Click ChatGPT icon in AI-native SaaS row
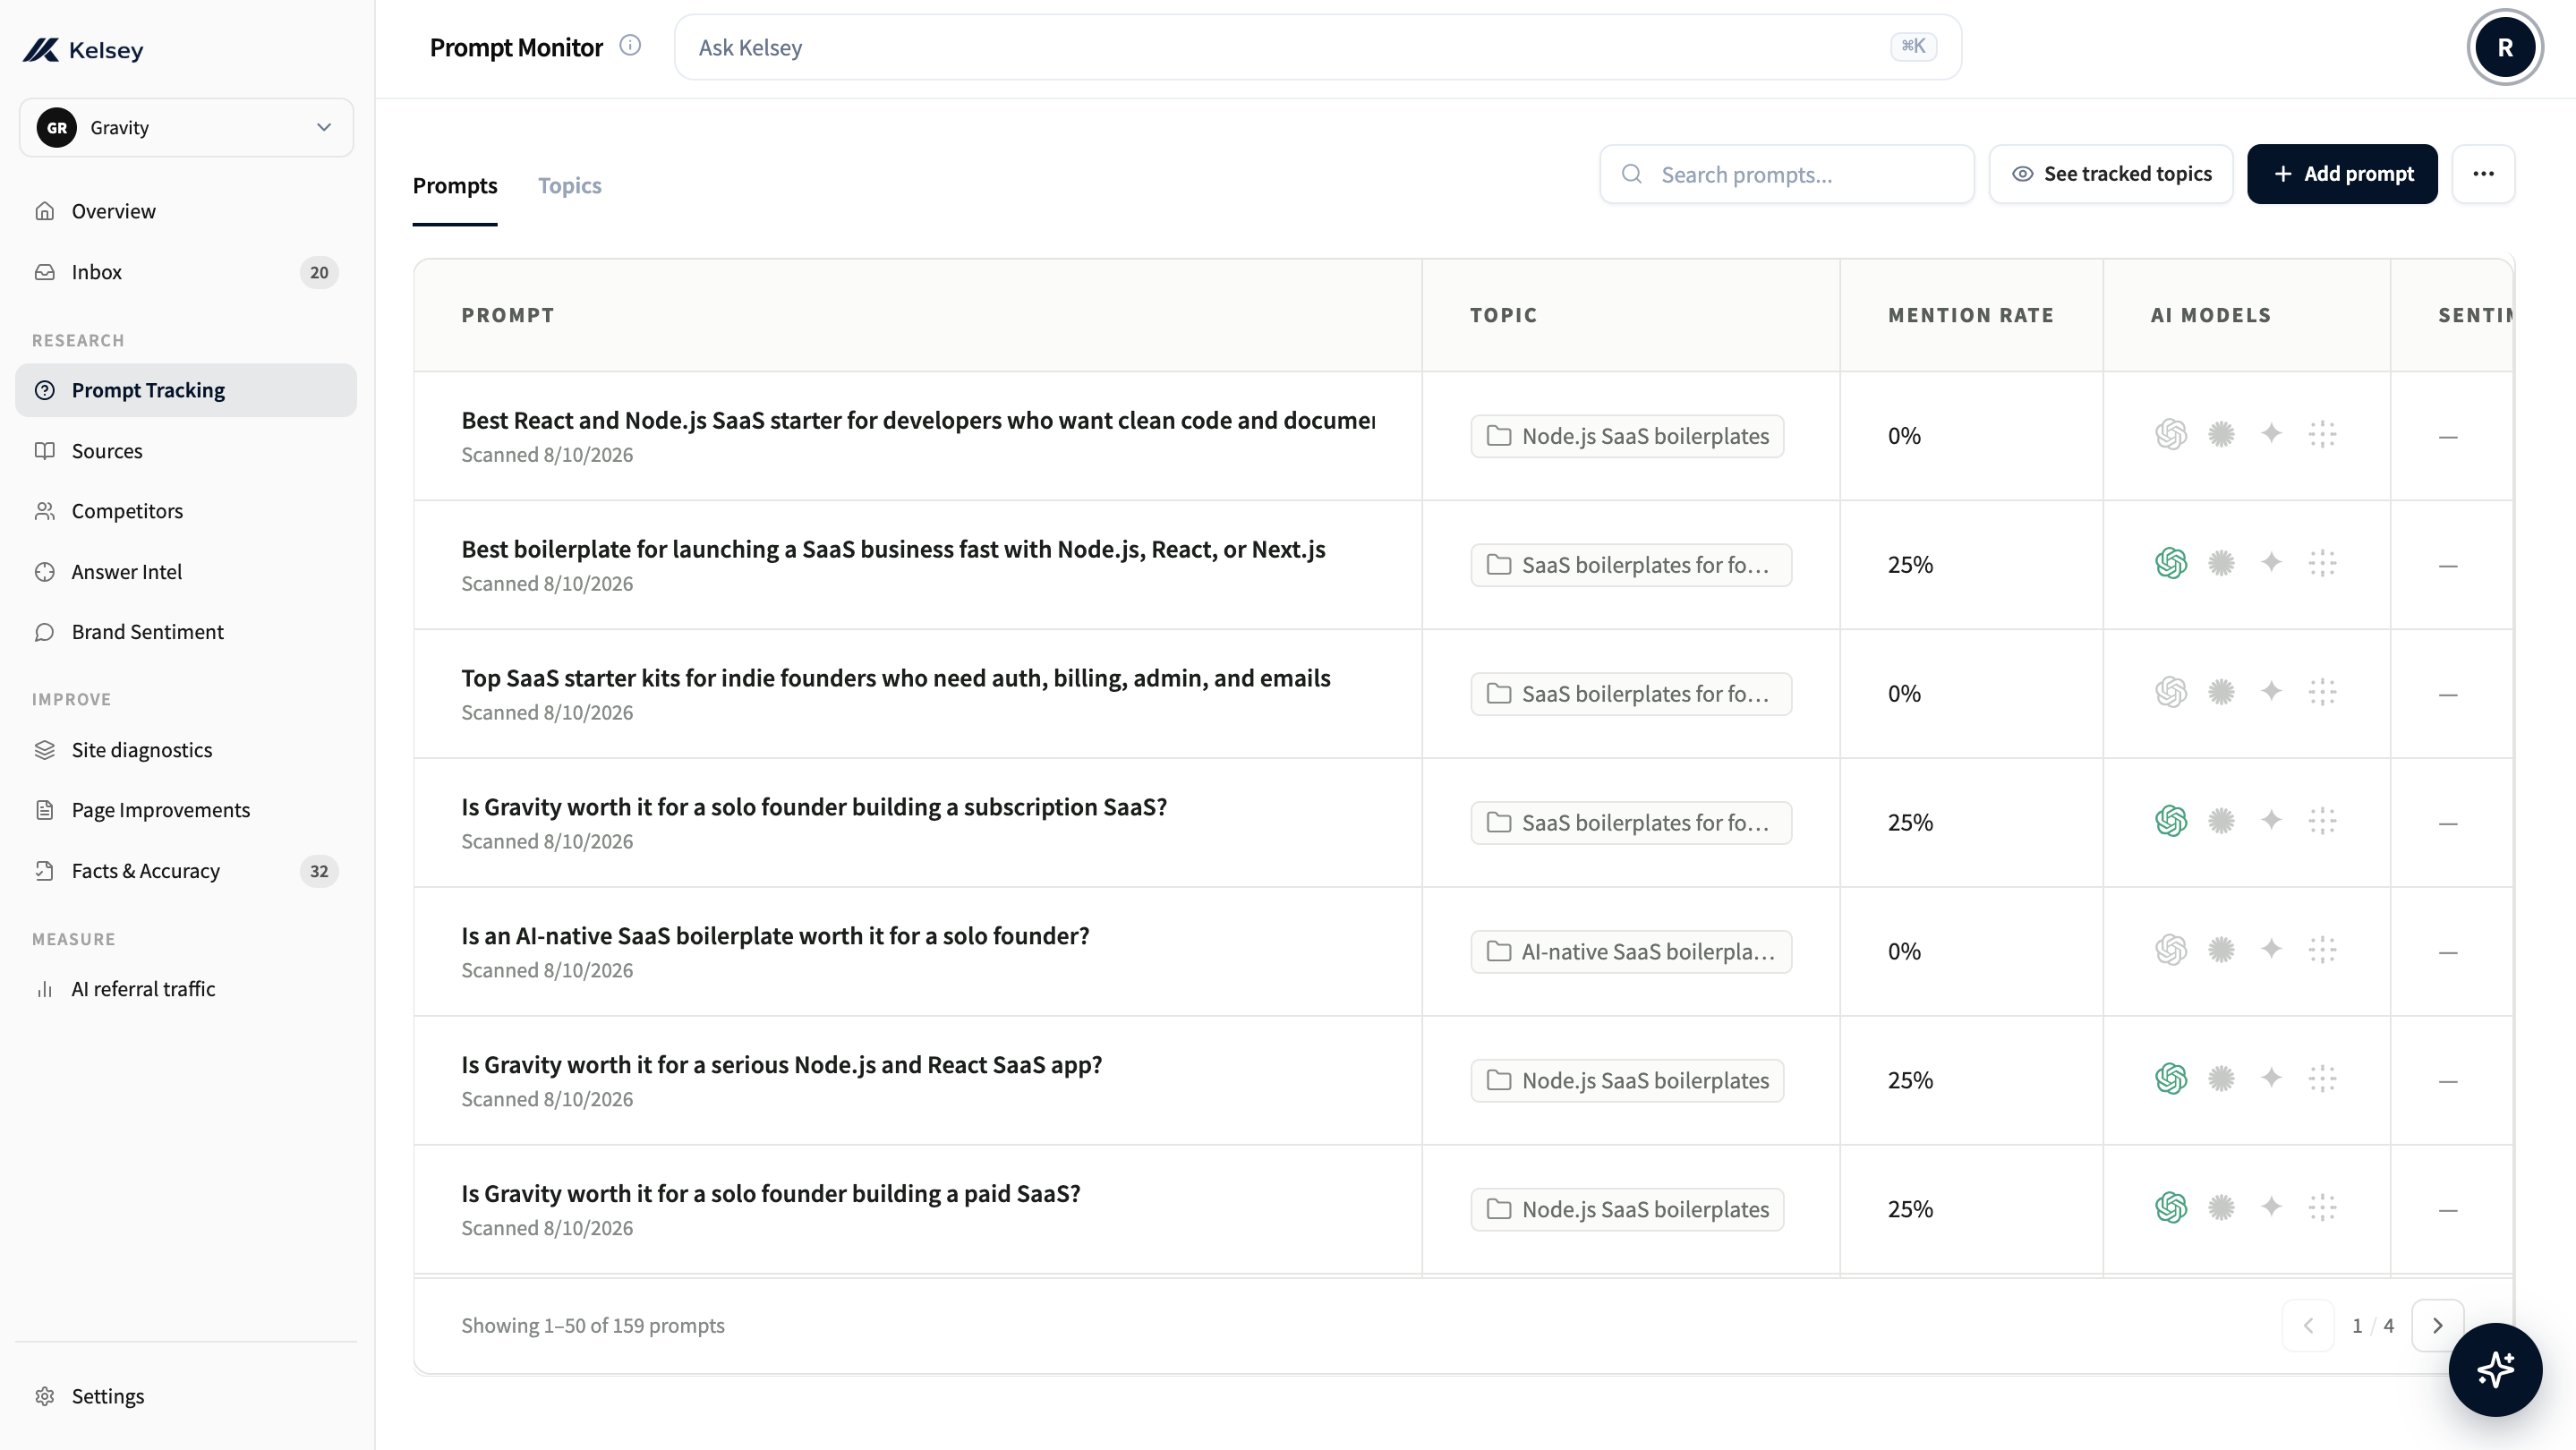The height and width of the screenshot is (1450, 2576). tap(2171, 951)
